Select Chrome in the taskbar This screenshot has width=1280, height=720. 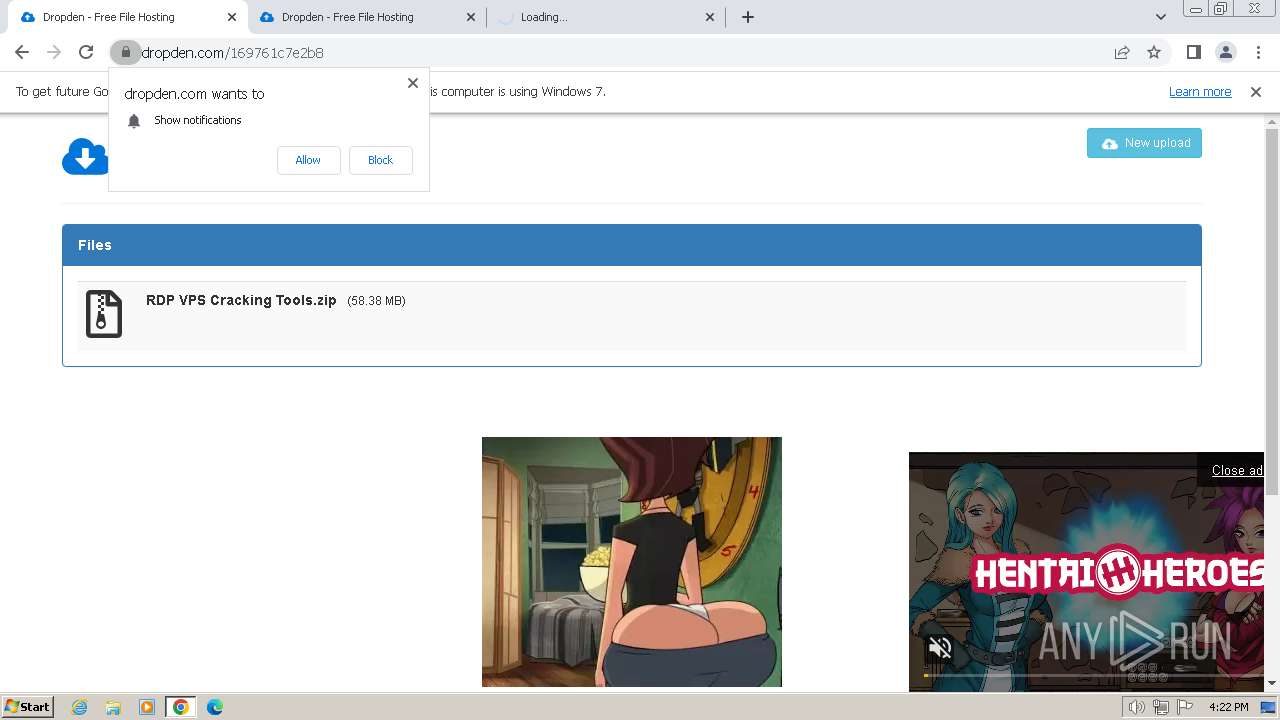(181, 707)
